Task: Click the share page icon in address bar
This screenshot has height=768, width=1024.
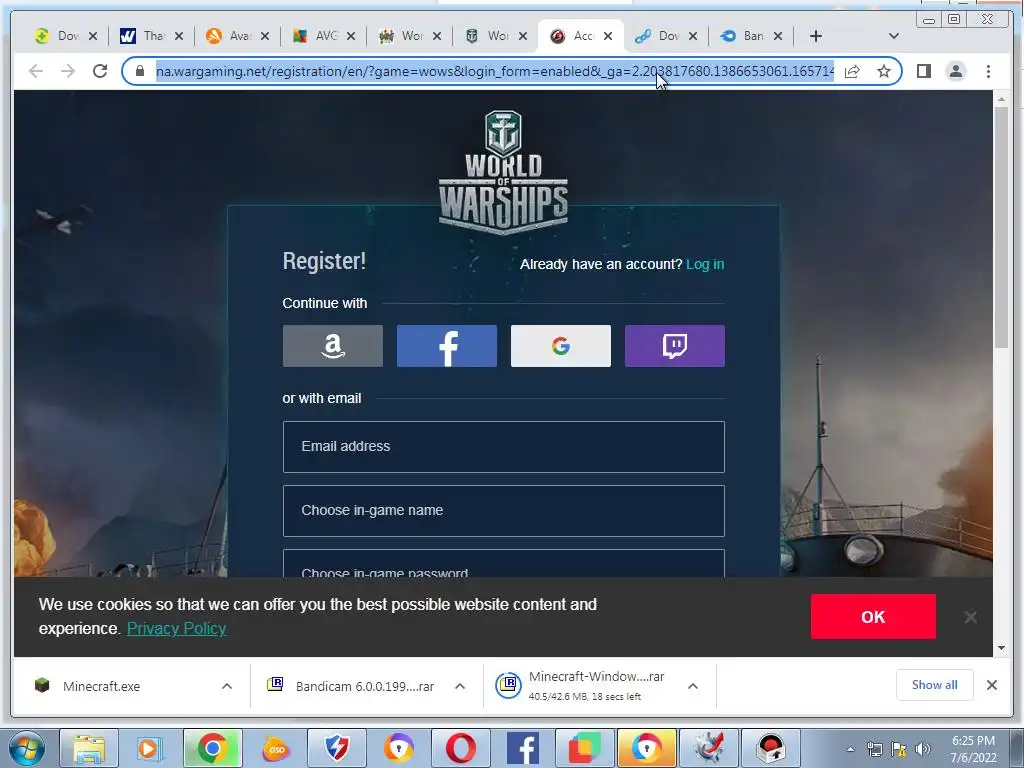Action: click(852, 71)
